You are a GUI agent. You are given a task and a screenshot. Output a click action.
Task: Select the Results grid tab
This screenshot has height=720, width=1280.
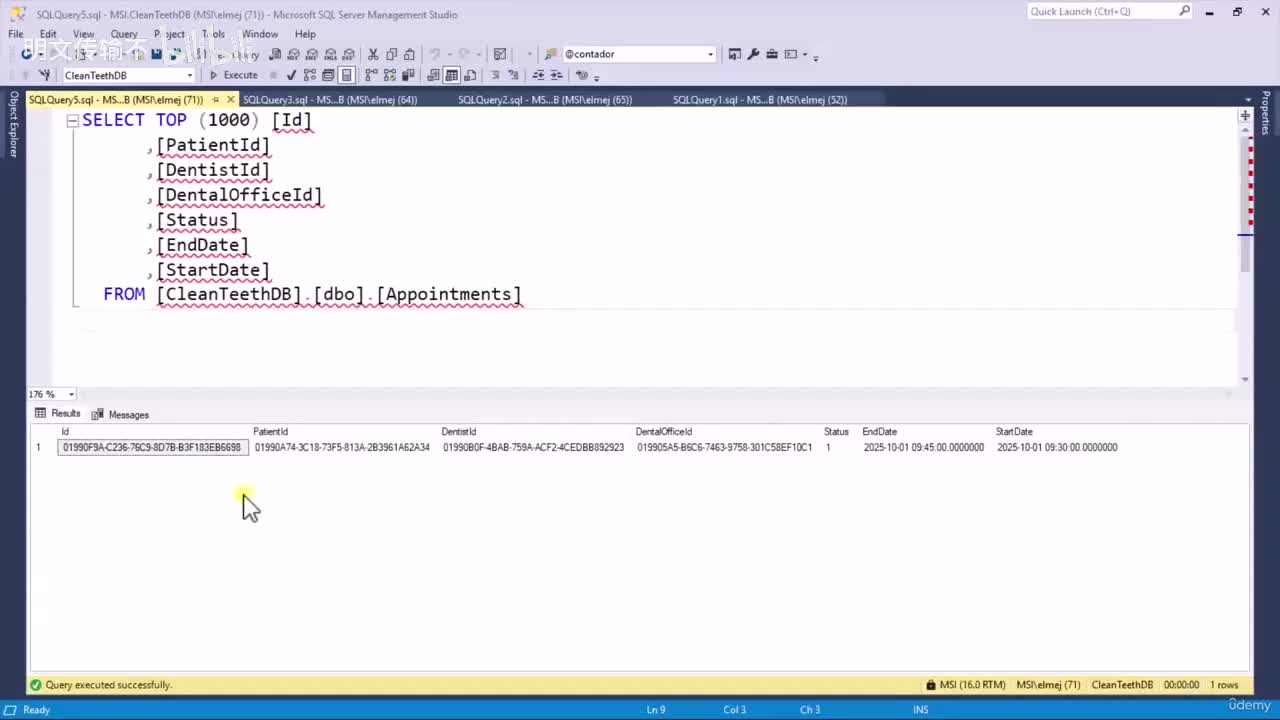[x=58, y=413]
